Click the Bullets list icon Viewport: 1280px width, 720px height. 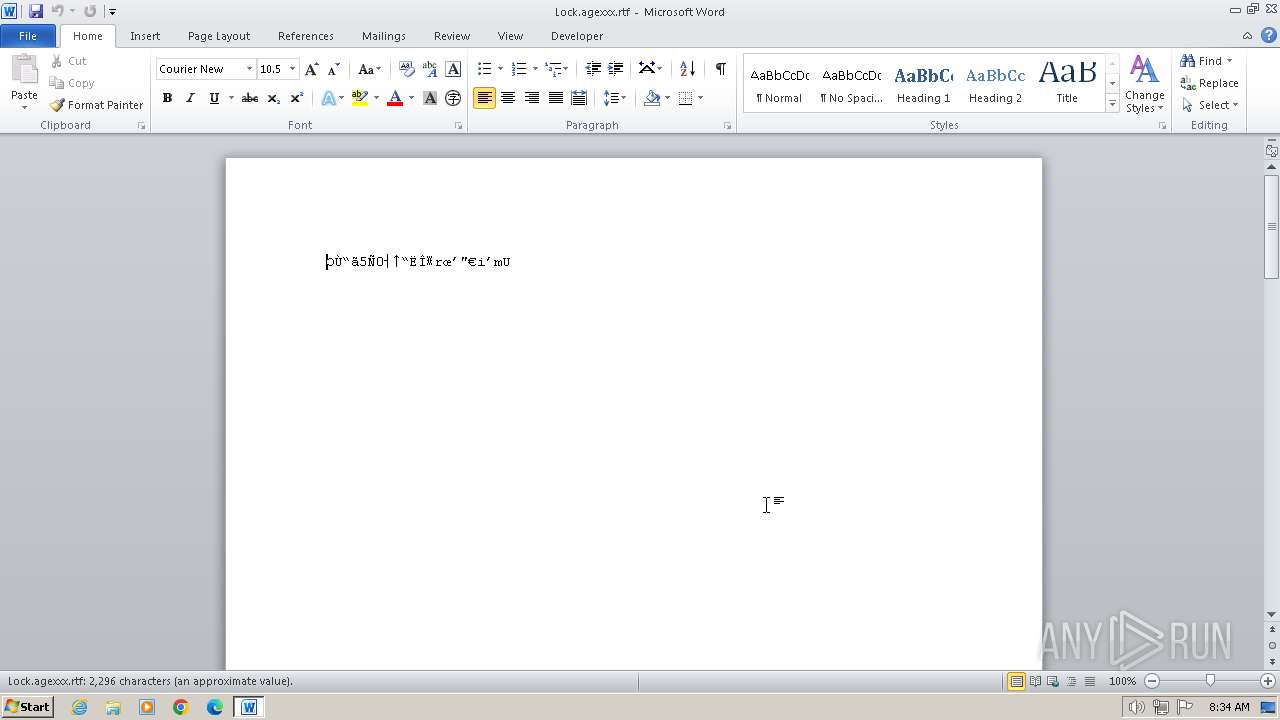tap(484, 69)
